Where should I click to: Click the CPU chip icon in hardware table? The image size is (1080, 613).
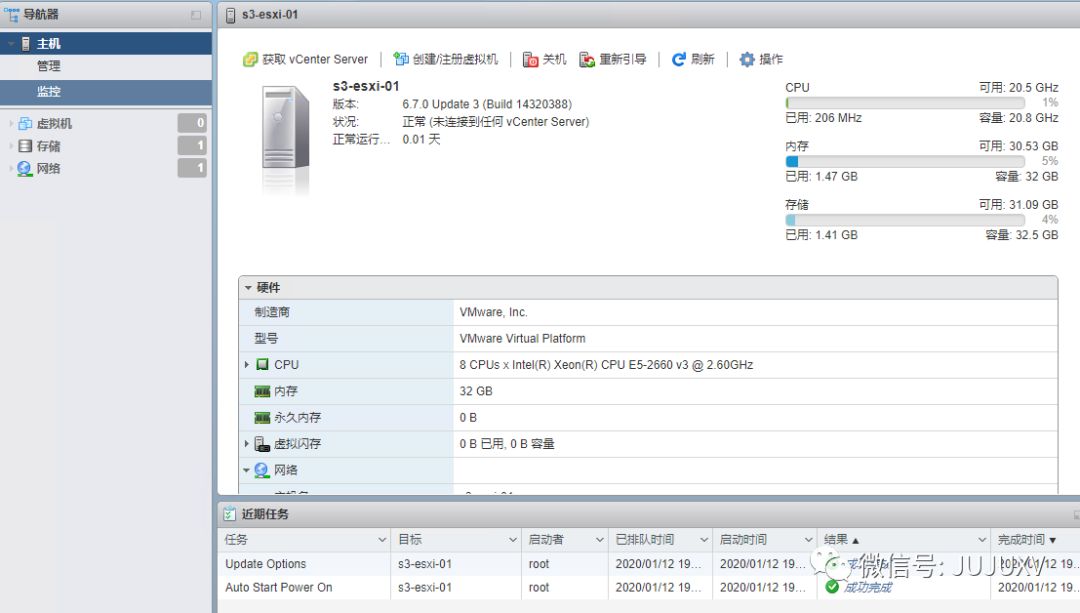(262, 364)
